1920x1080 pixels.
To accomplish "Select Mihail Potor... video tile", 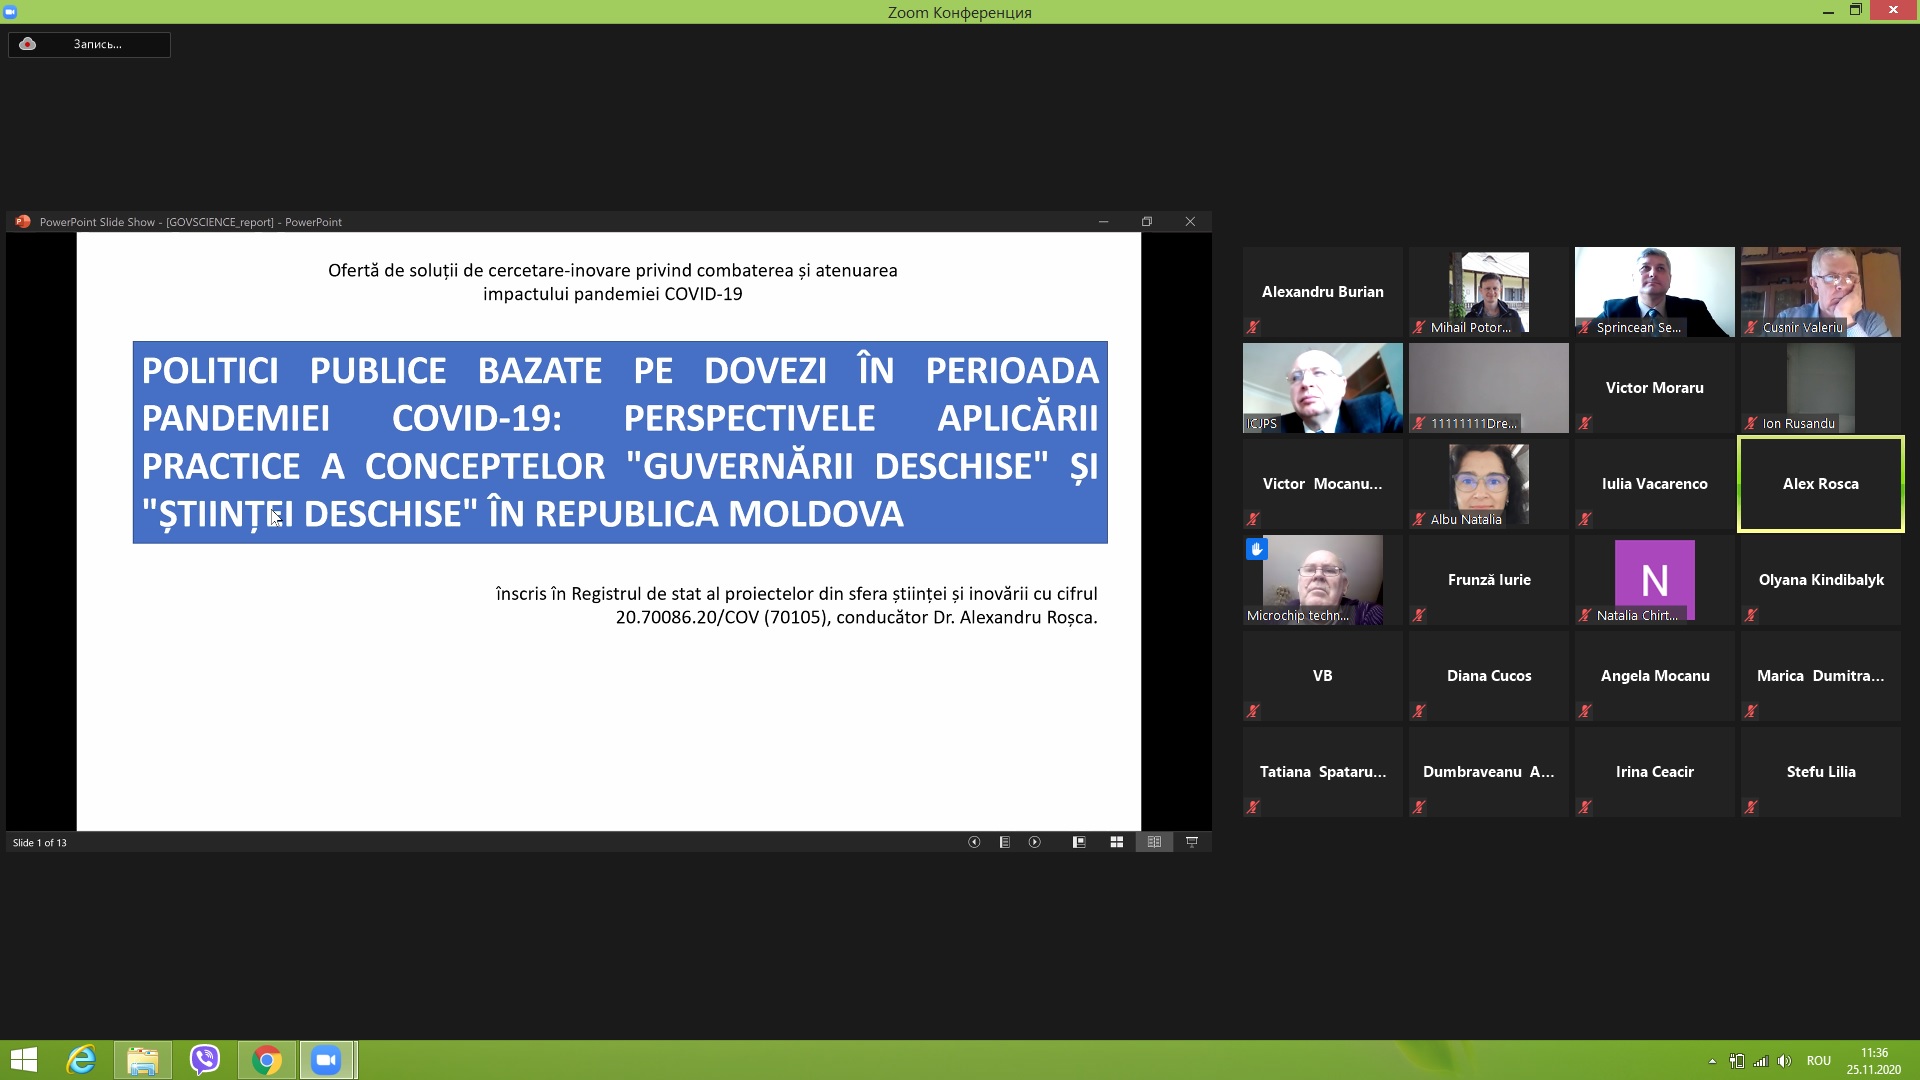I will coord(1488,292).
